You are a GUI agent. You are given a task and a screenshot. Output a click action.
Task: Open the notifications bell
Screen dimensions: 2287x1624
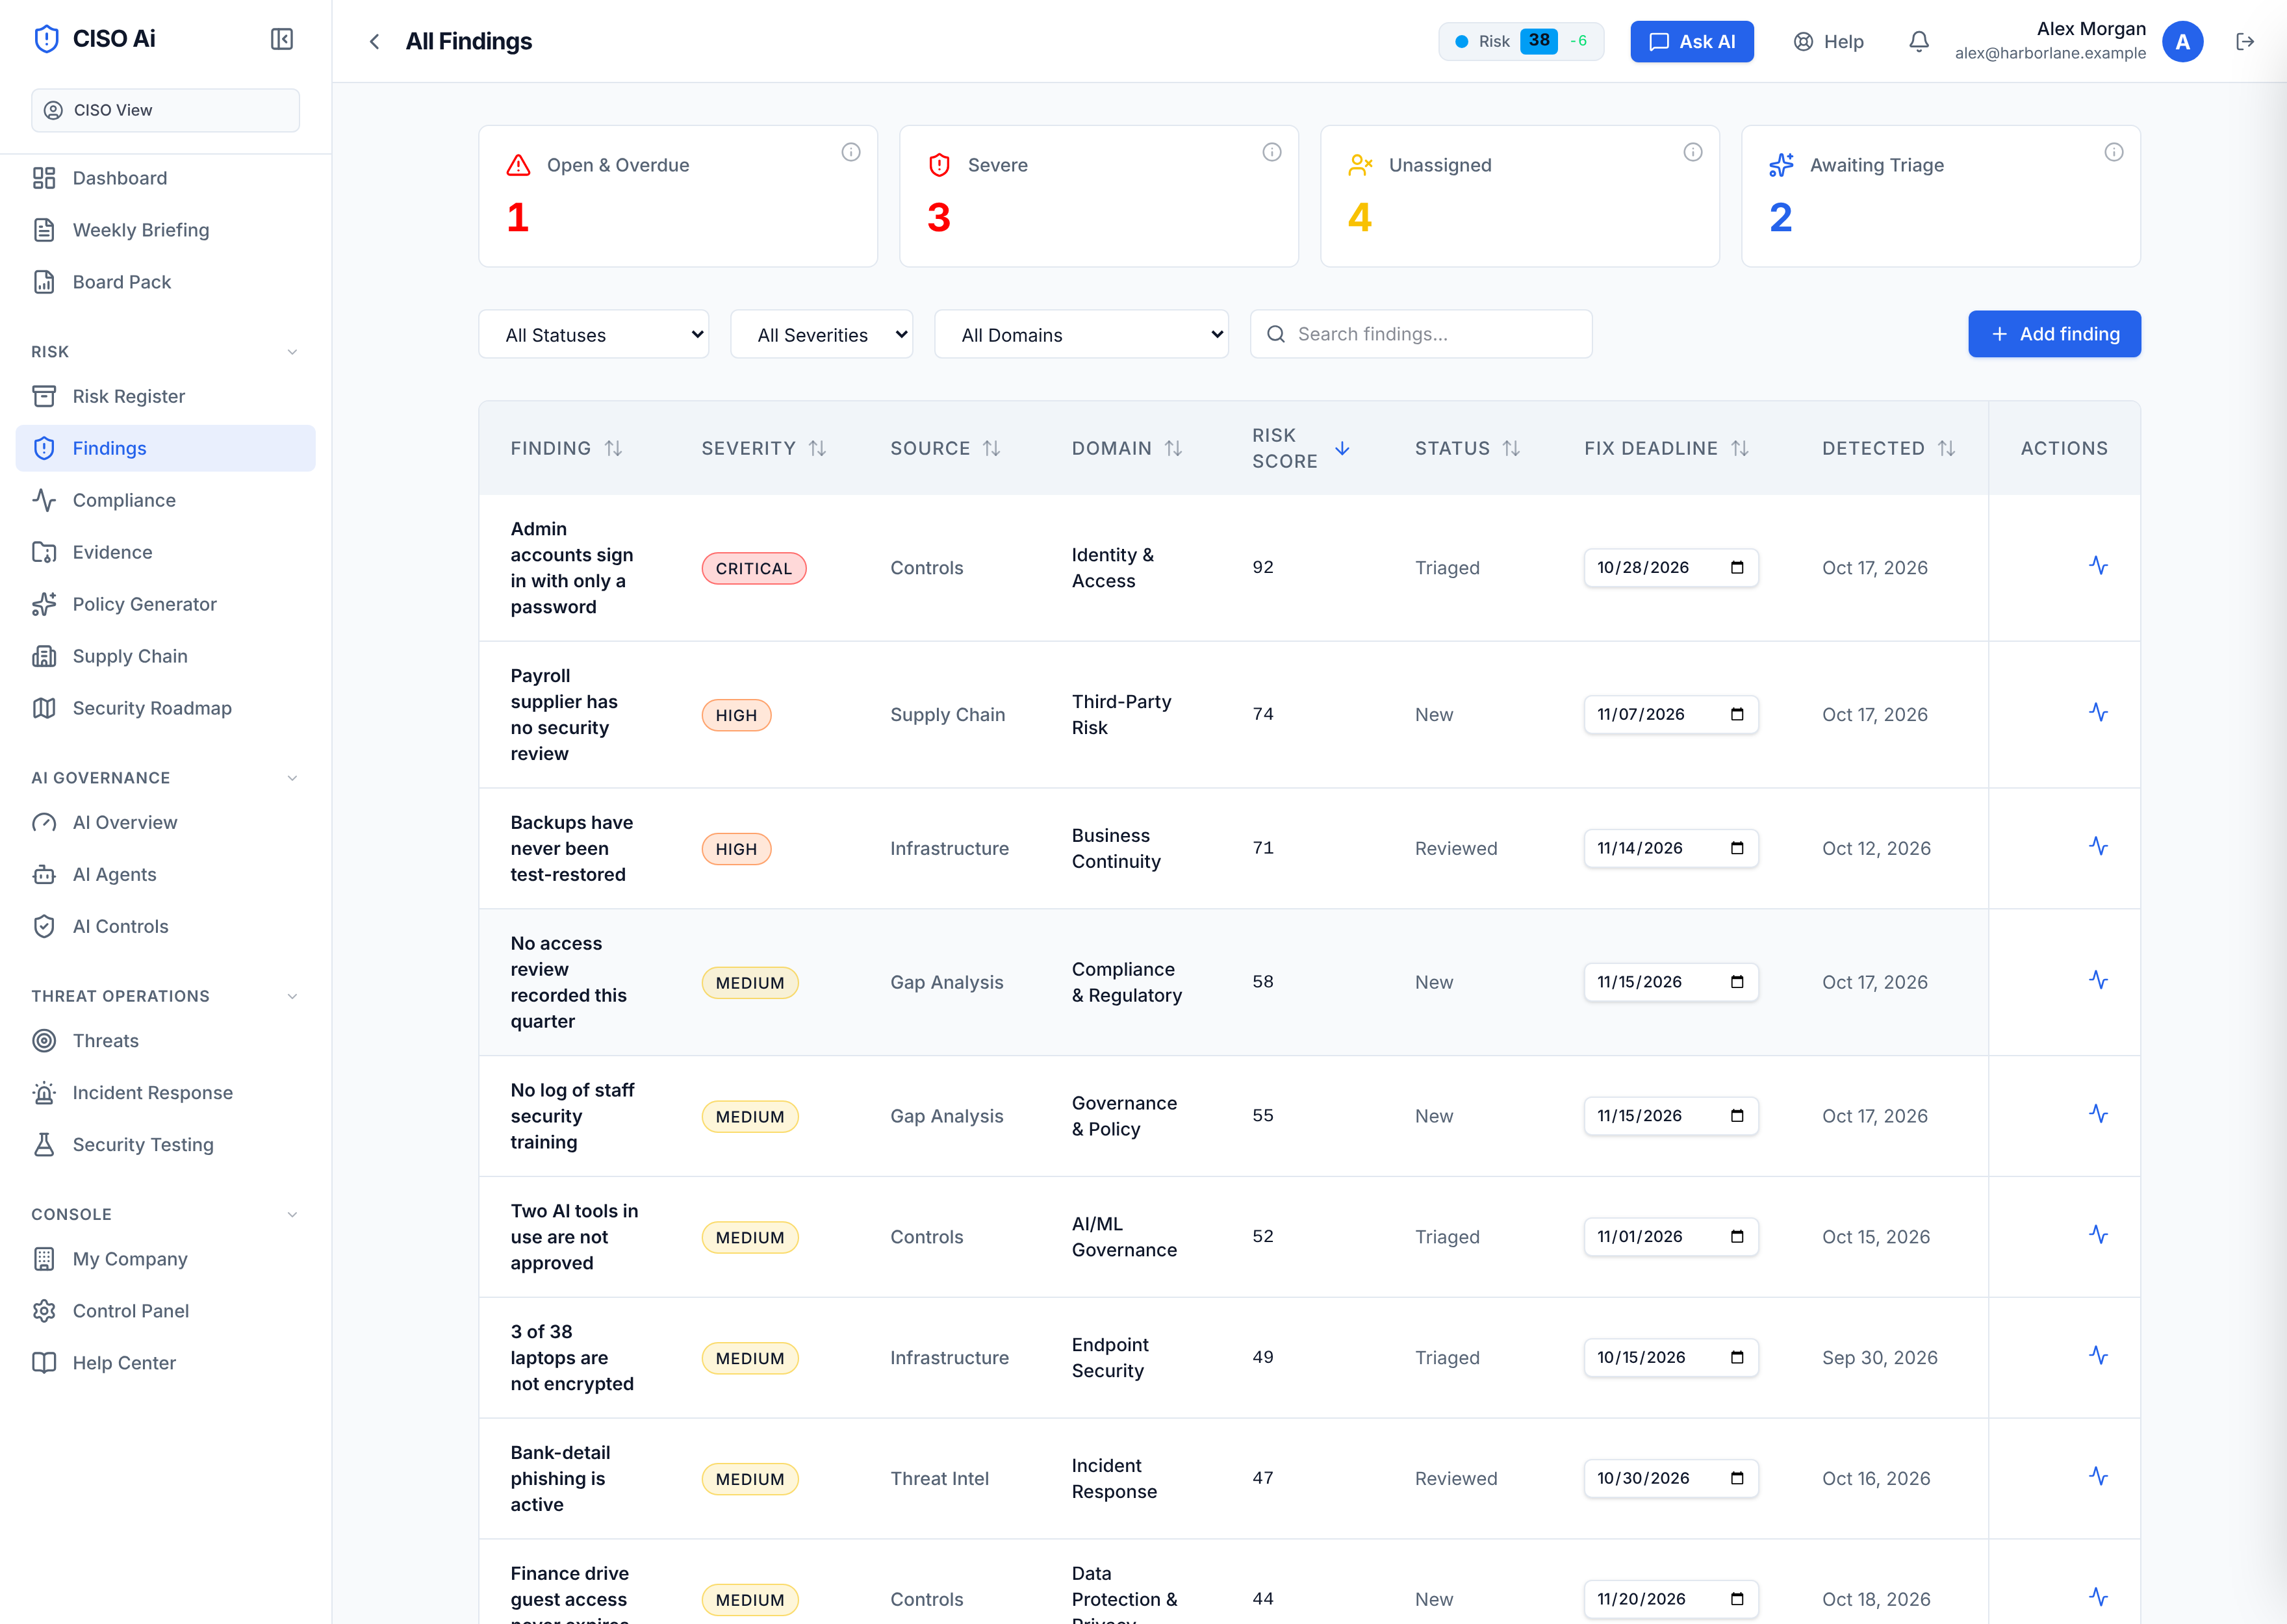coord(1918,41)
